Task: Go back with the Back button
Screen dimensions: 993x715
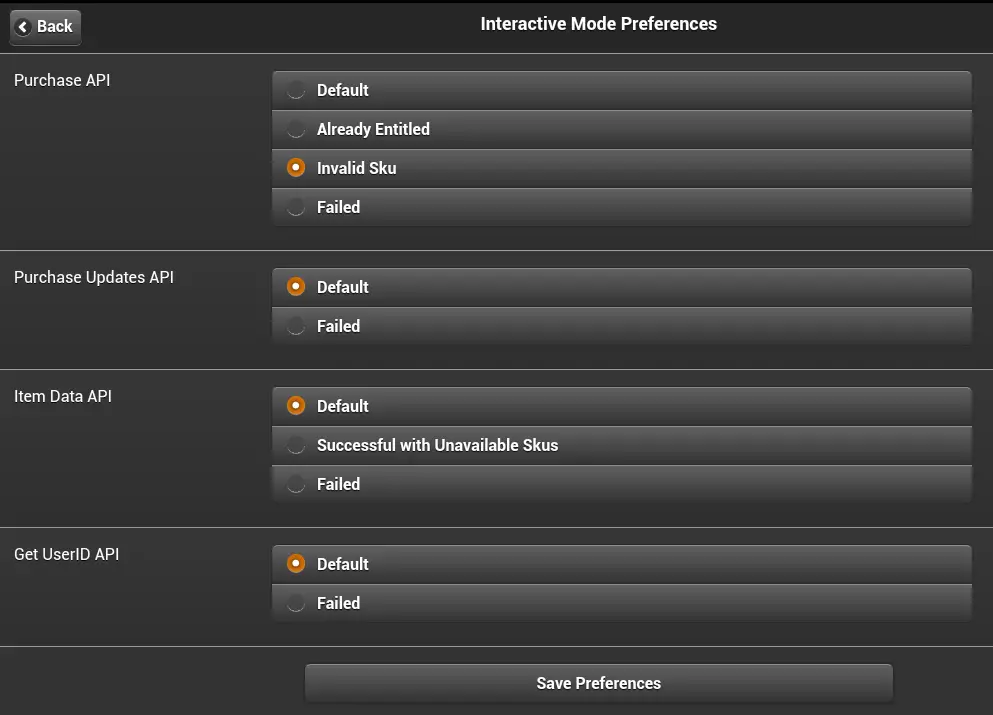Action: 45,27
